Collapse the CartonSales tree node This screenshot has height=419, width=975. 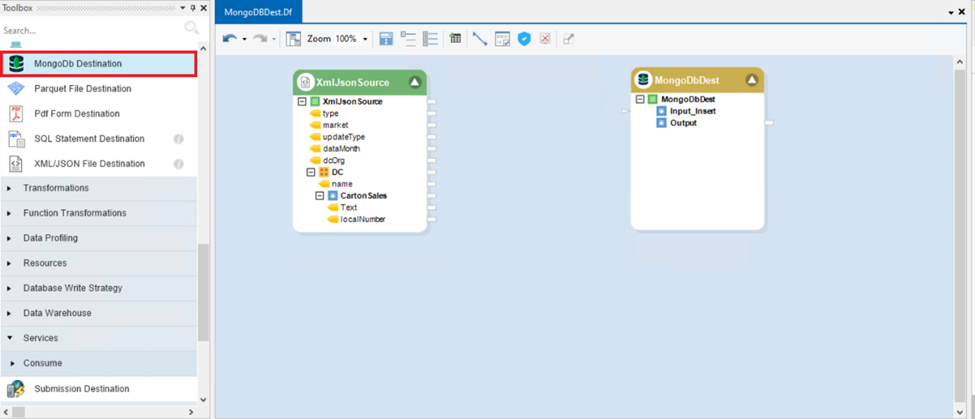[320, 196]
